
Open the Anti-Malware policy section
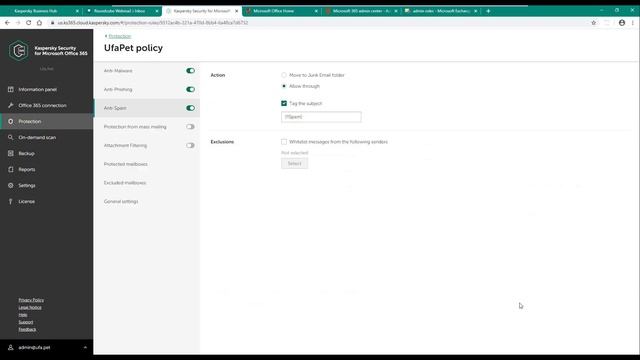click(x=118, y=71)
